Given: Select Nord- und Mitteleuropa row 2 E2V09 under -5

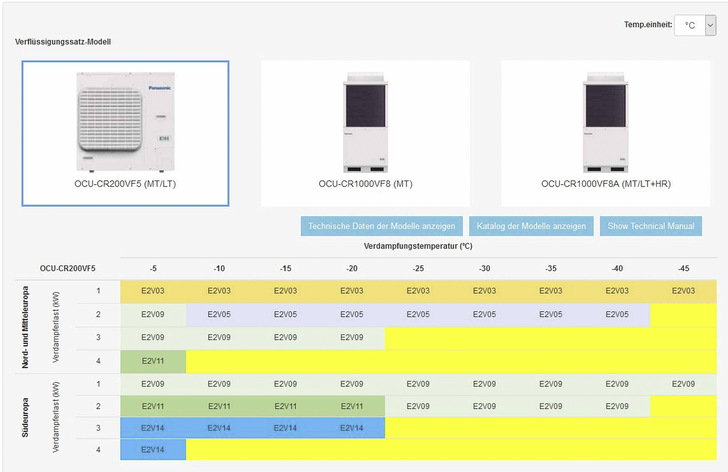Looking at the screenshot, I should tap(153, 314).
